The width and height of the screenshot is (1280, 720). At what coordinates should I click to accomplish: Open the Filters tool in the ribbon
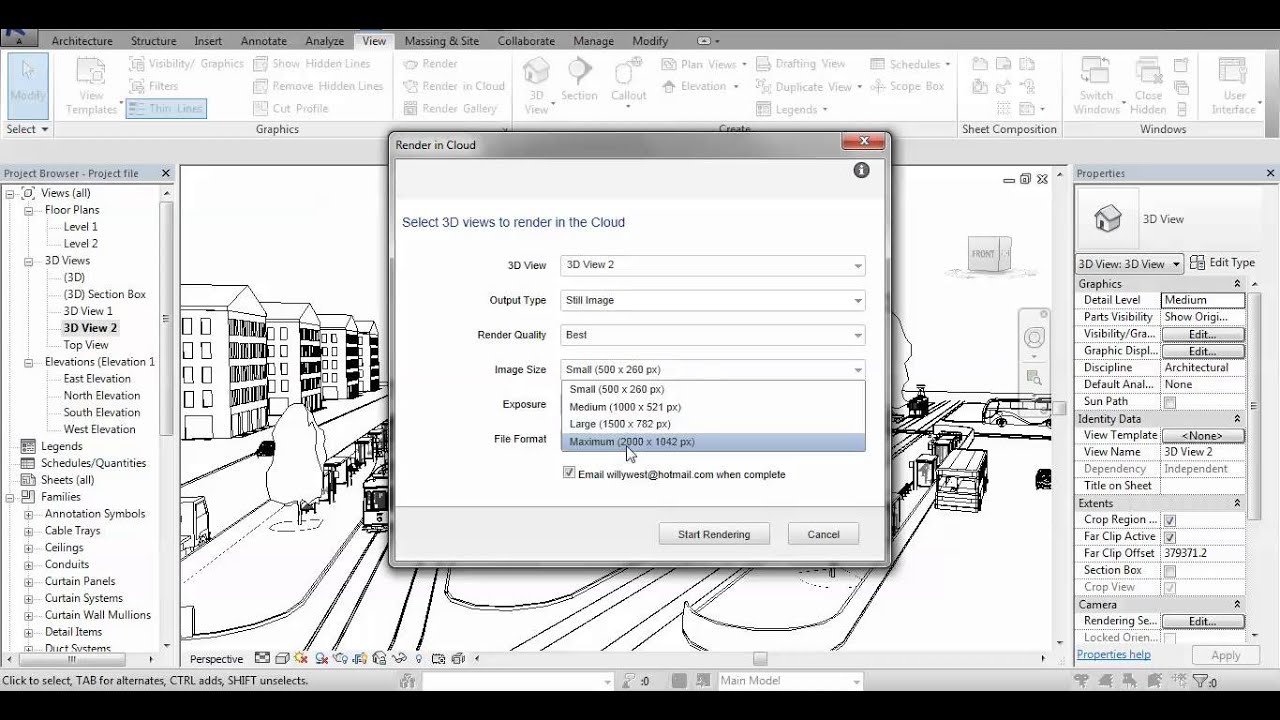(154, 86)
